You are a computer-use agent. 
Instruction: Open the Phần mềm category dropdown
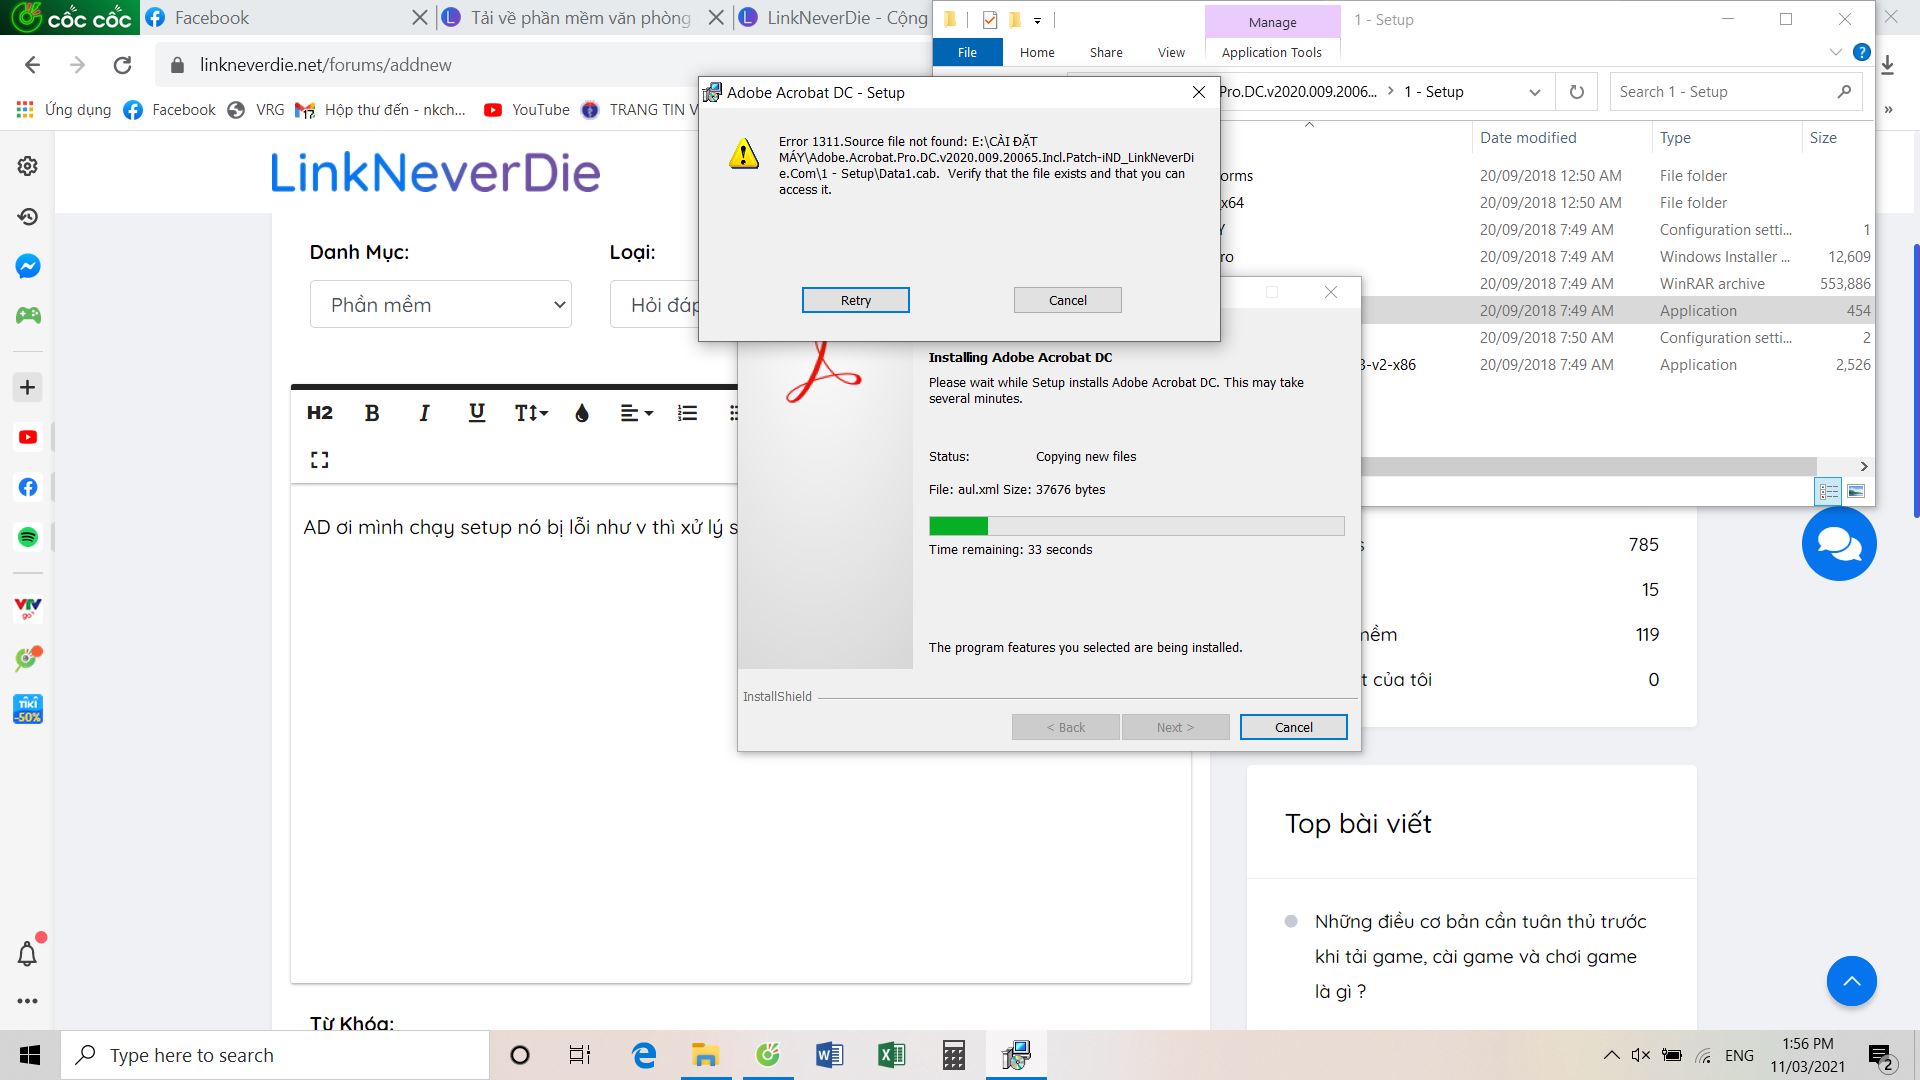tap(440, 304)
